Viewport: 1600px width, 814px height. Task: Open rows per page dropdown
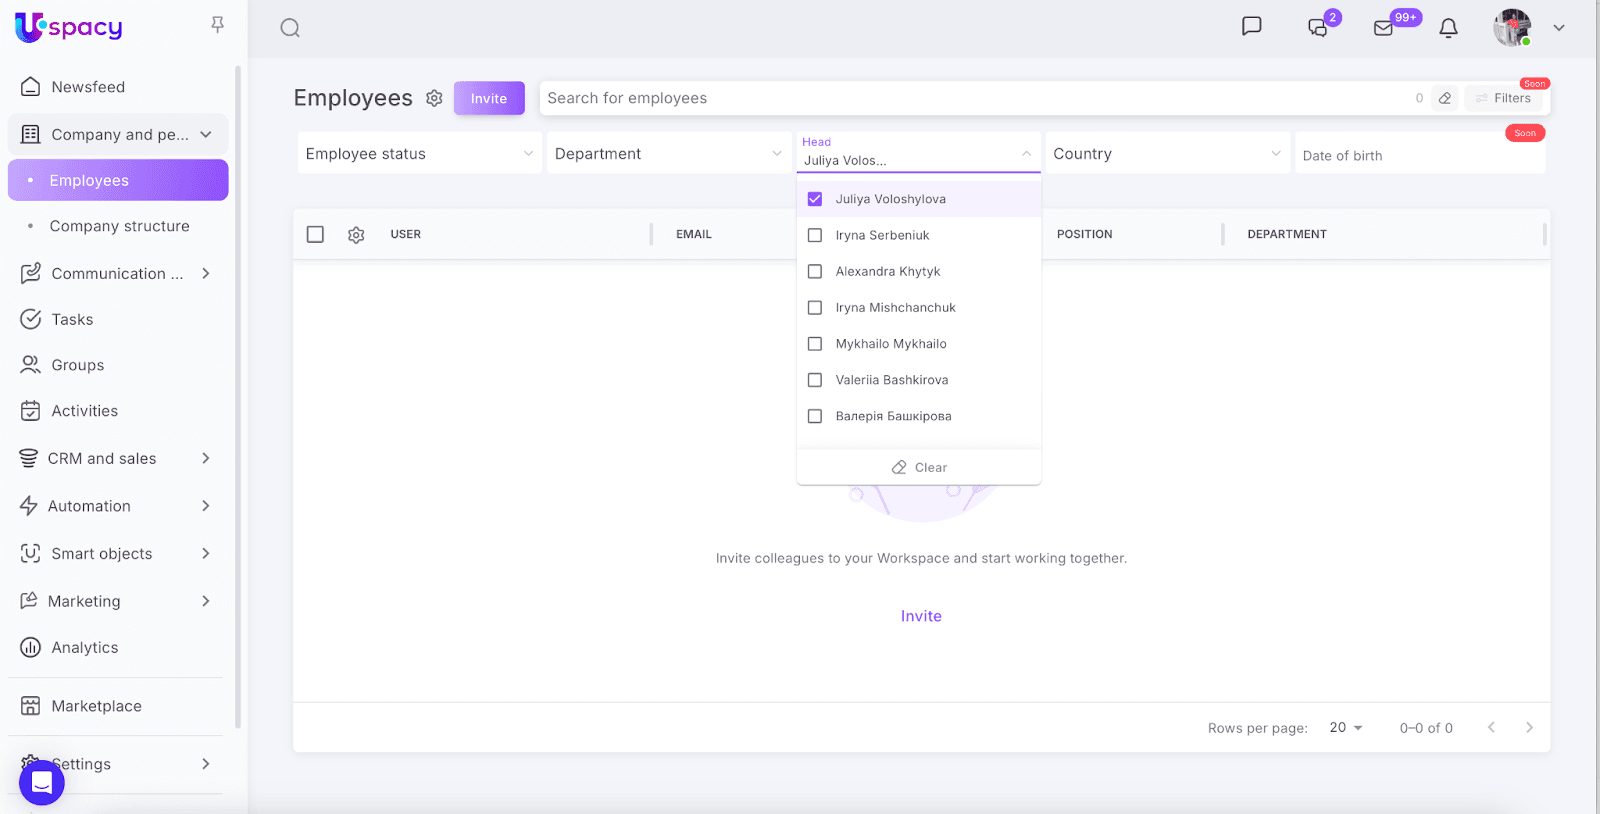(x=1345, y=728)
